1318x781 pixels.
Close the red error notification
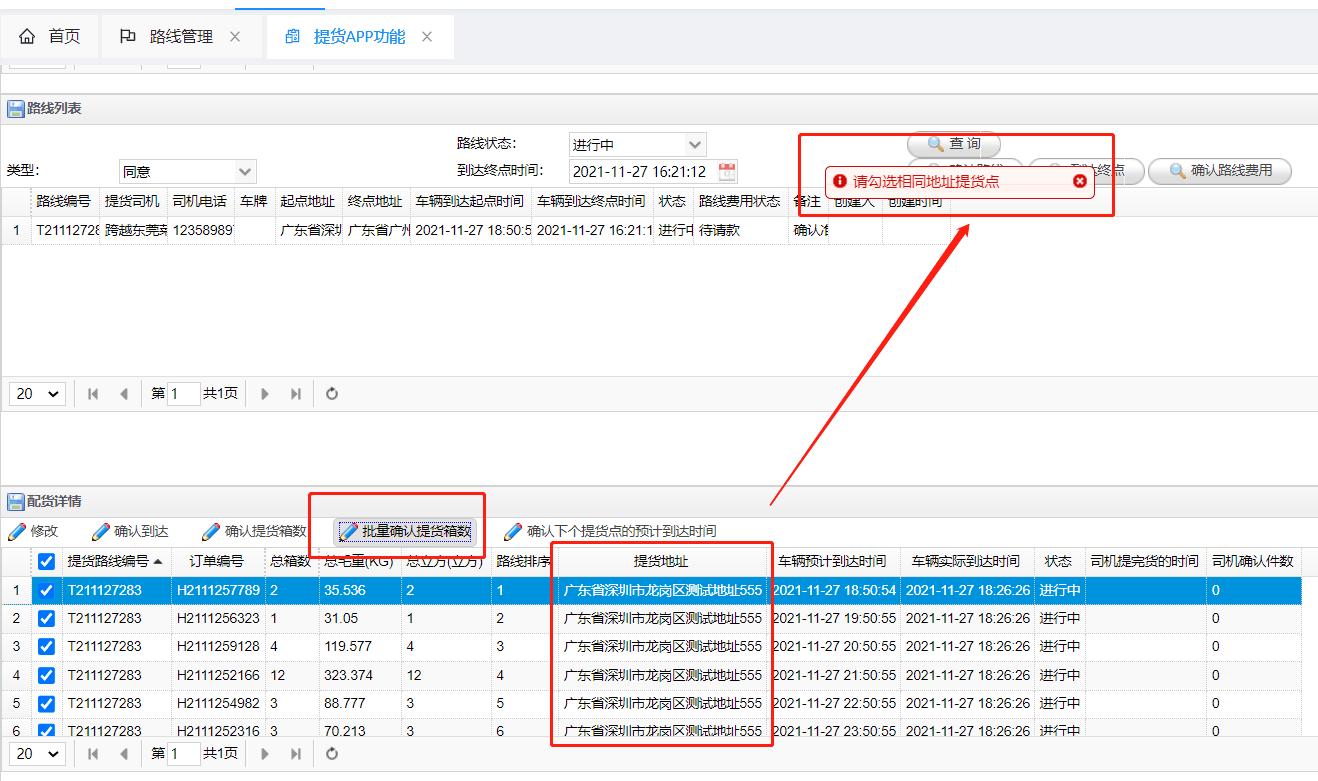click(1079, 181)
